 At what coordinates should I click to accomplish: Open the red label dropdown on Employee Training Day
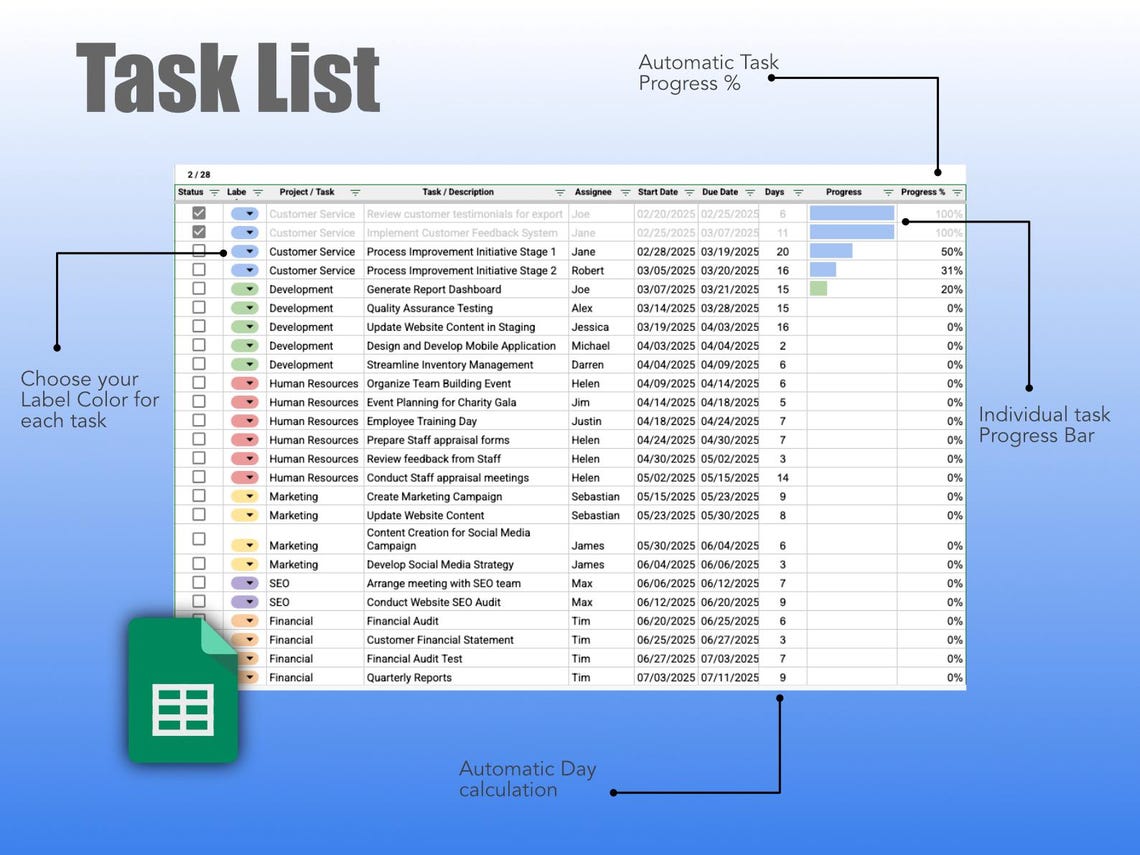(x=243, y=421)
